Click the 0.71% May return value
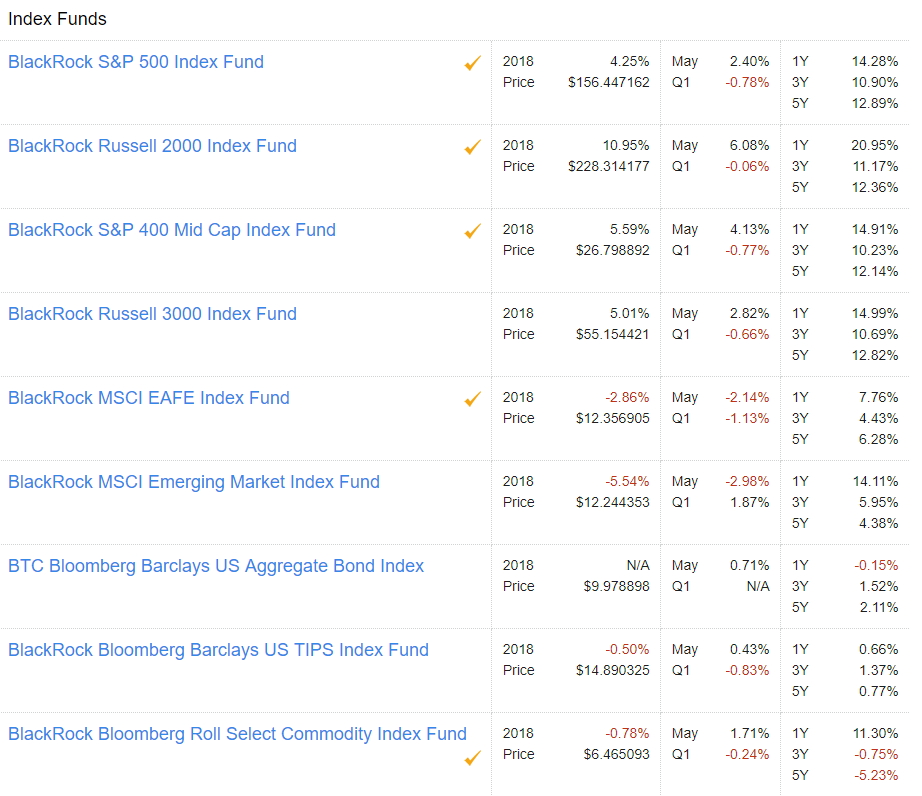Screen dimensions: 922x796 pyautogui.click(x=750, y=566)
